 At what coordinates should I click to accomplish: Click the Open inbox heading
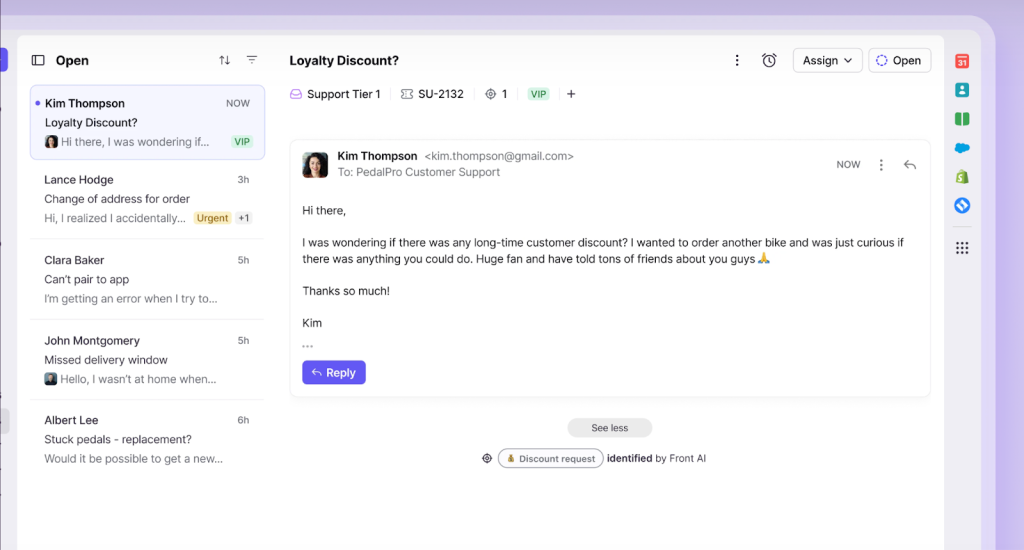[72, 60]
